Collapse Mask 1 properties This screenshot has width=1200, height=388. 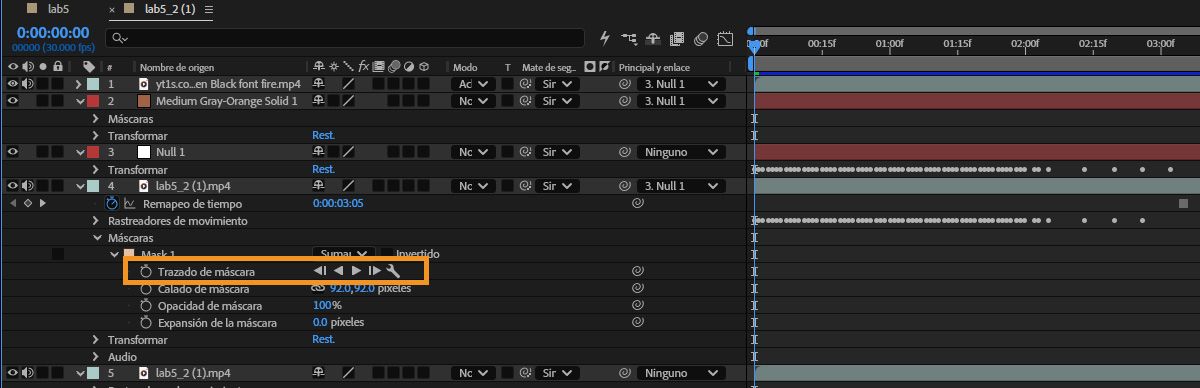click(113, 254)
